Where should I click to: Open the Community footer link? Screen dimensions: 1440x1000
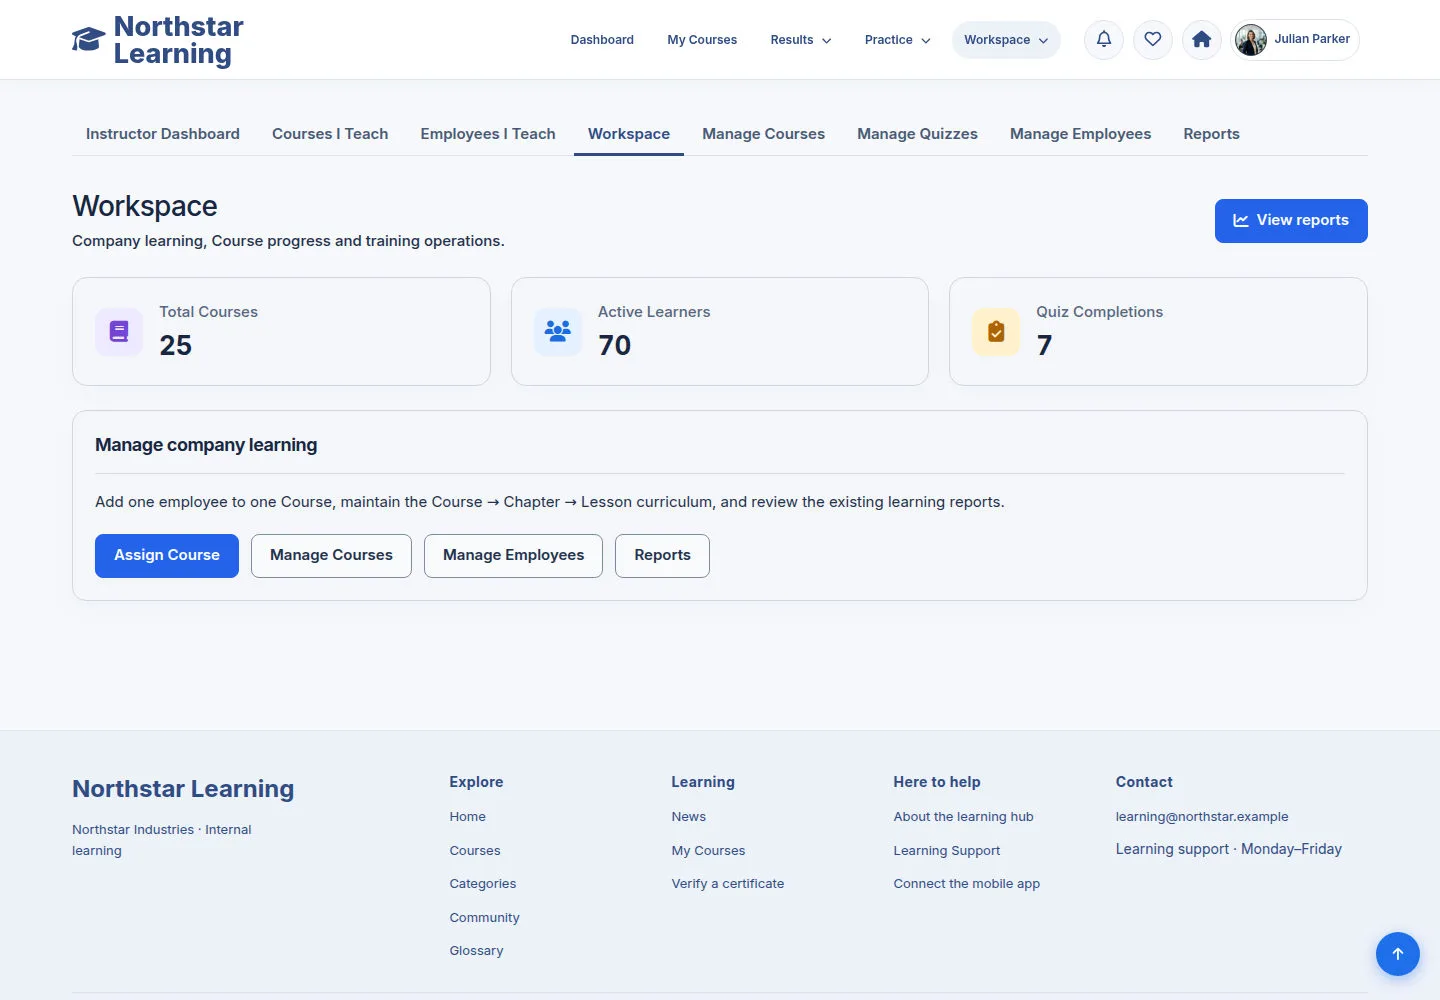(x=485, y=918)
